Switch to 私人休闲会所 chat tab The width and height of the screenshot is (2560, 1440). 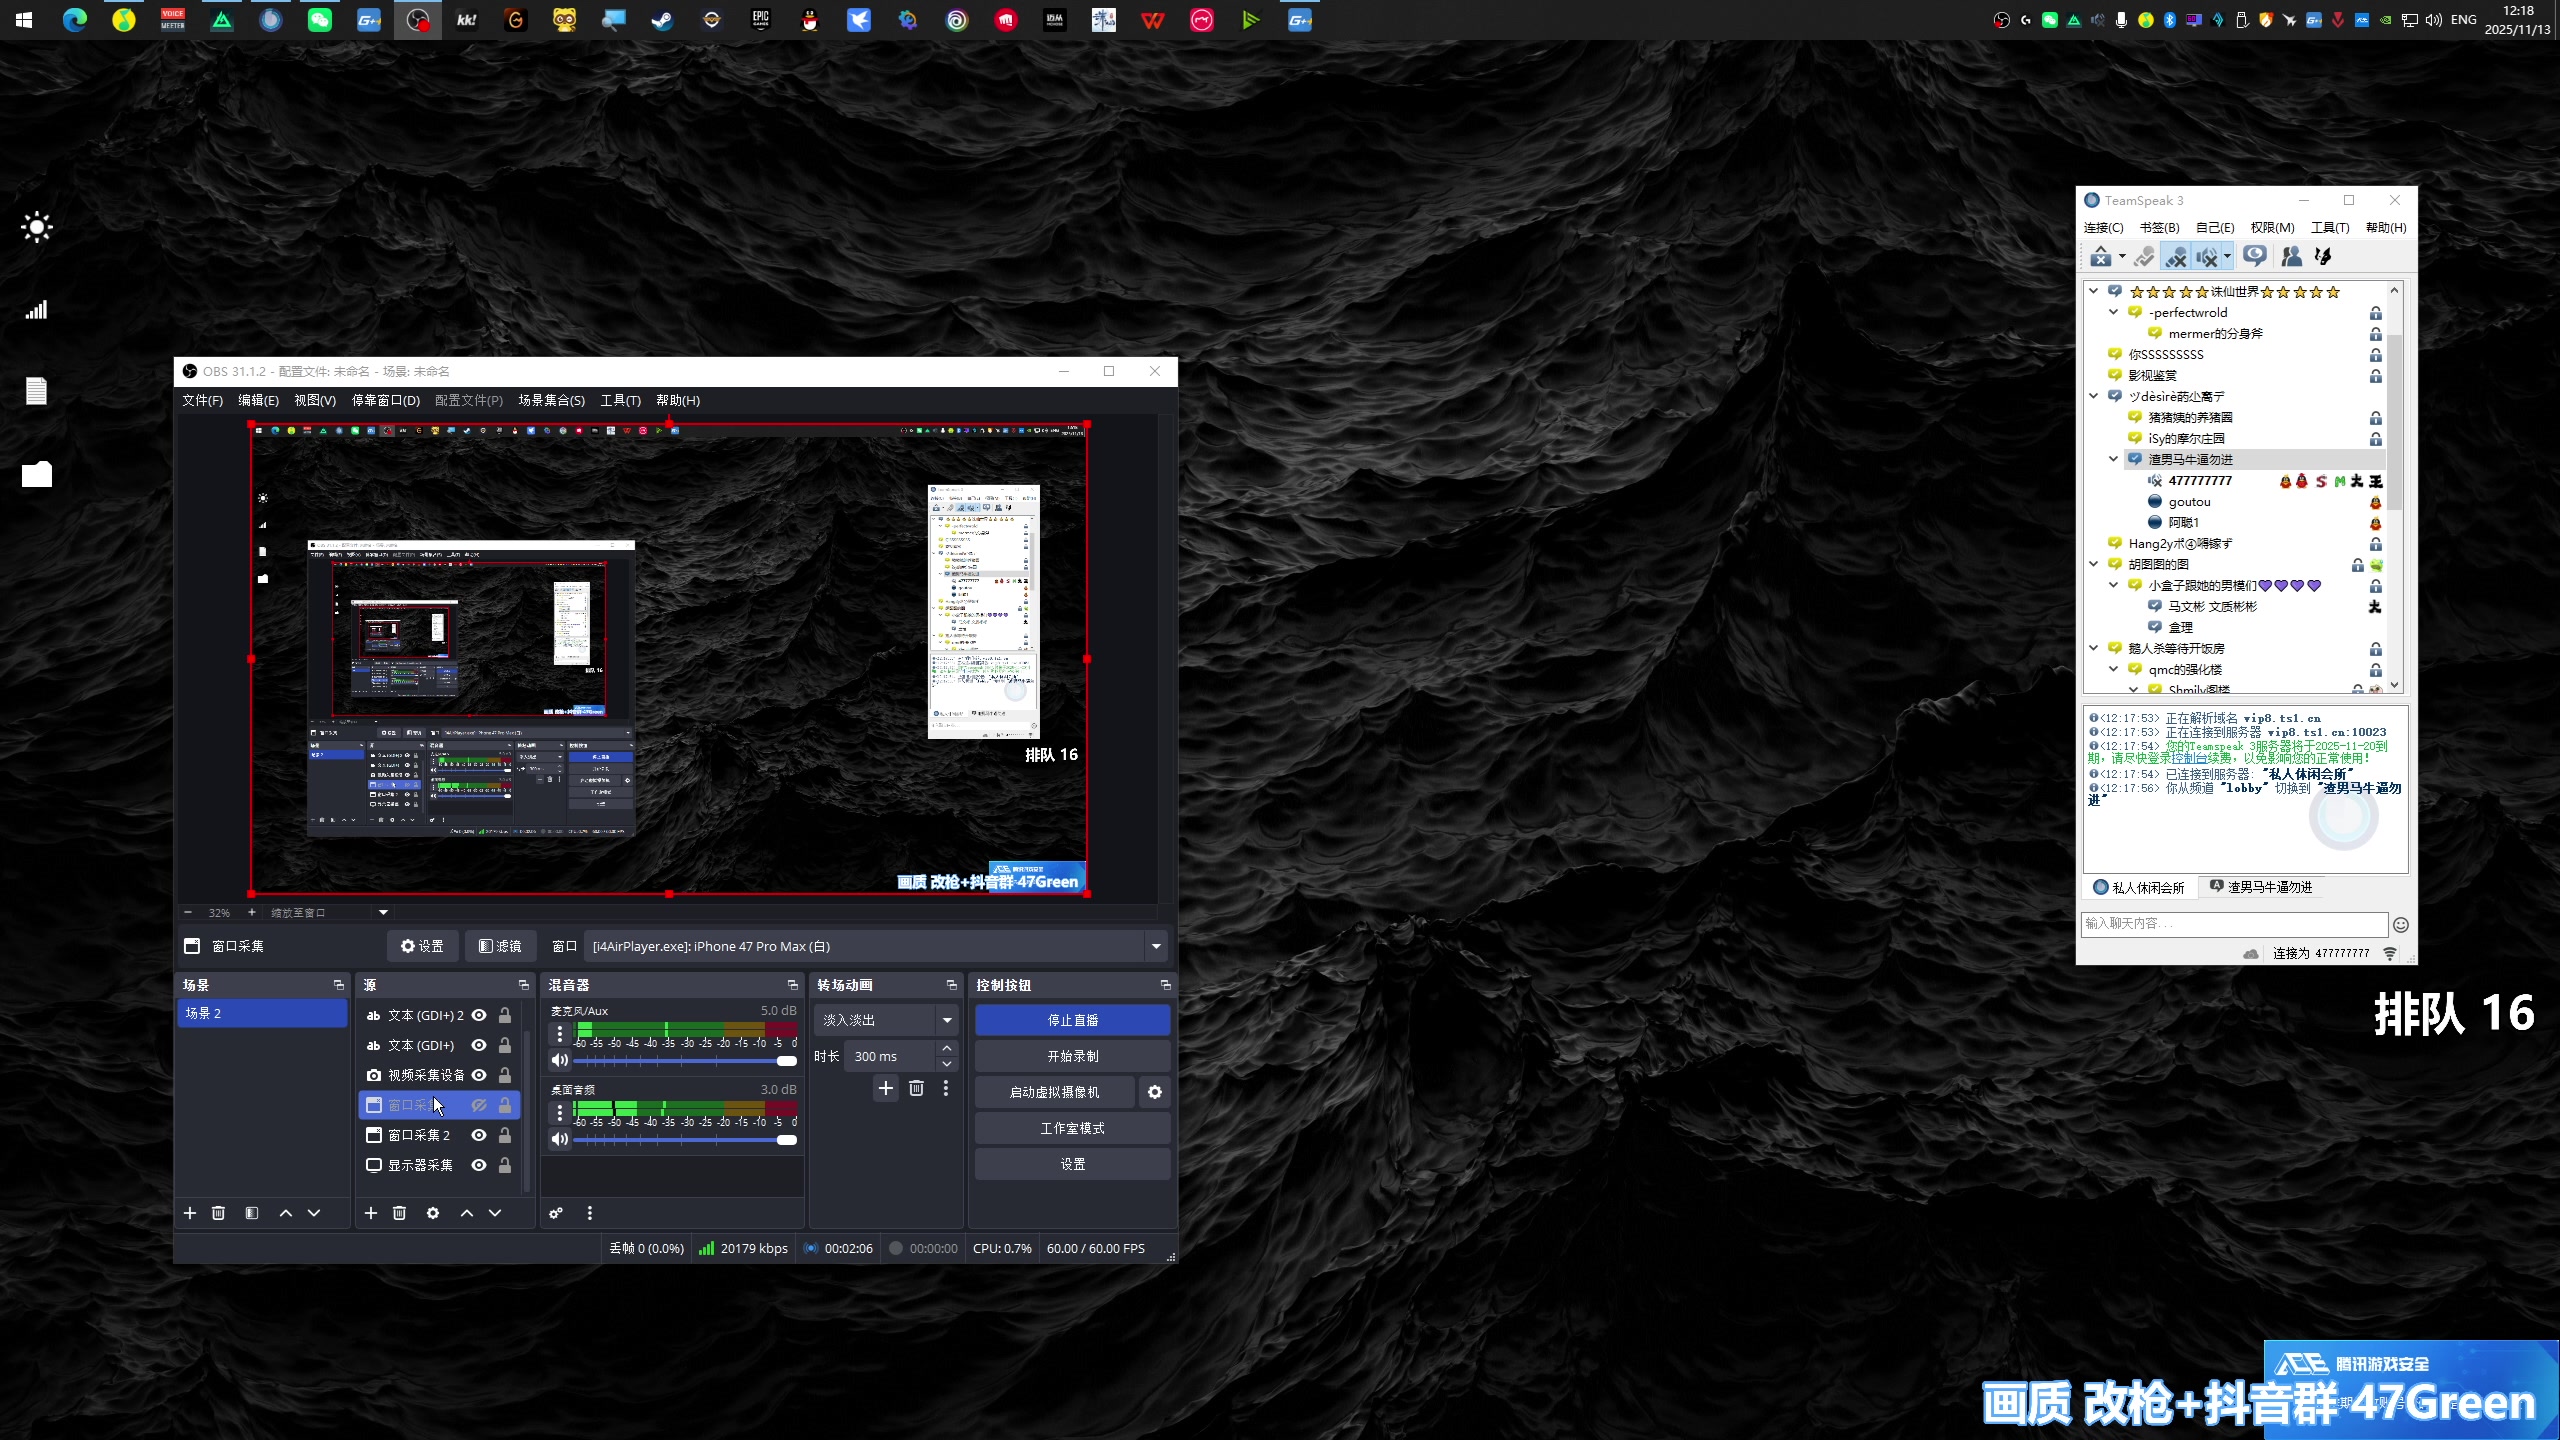tap(2140, 887)
